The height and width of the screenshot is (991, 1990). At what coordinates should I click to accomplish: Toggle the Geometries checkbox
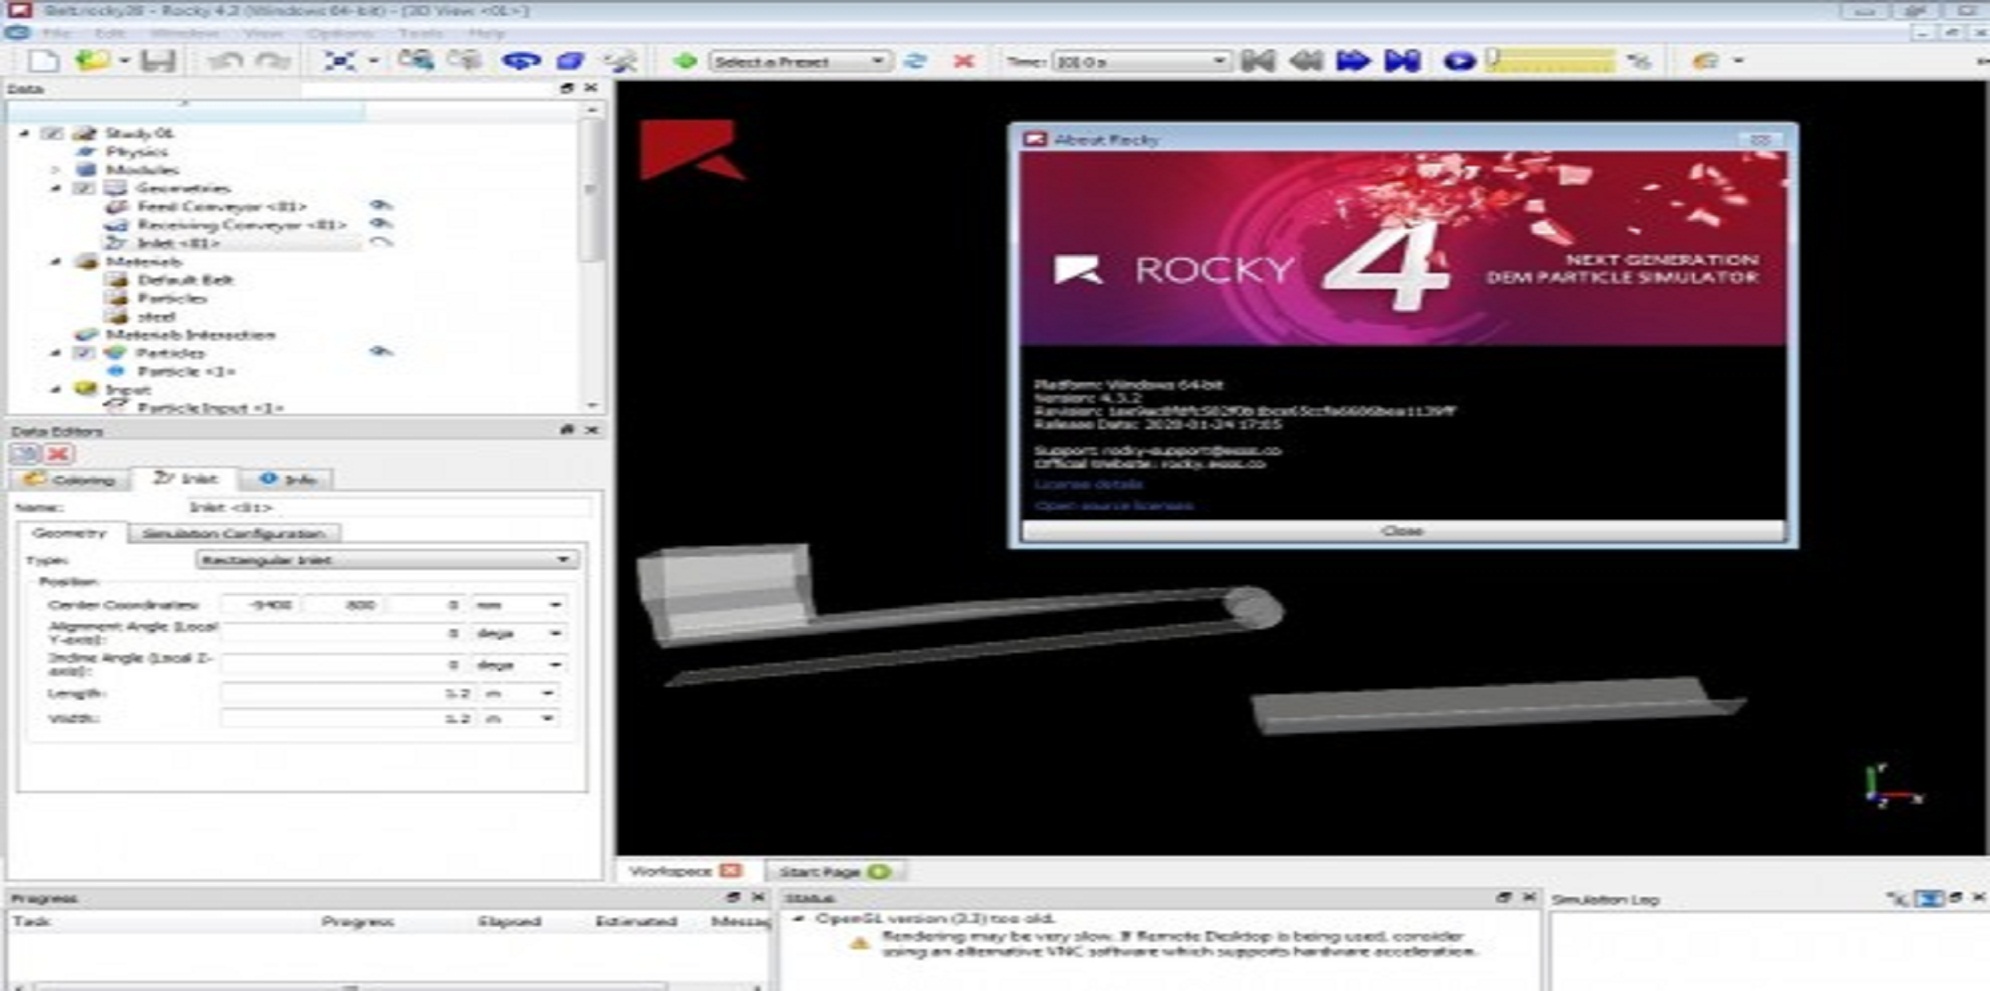(x=85, y=188)
